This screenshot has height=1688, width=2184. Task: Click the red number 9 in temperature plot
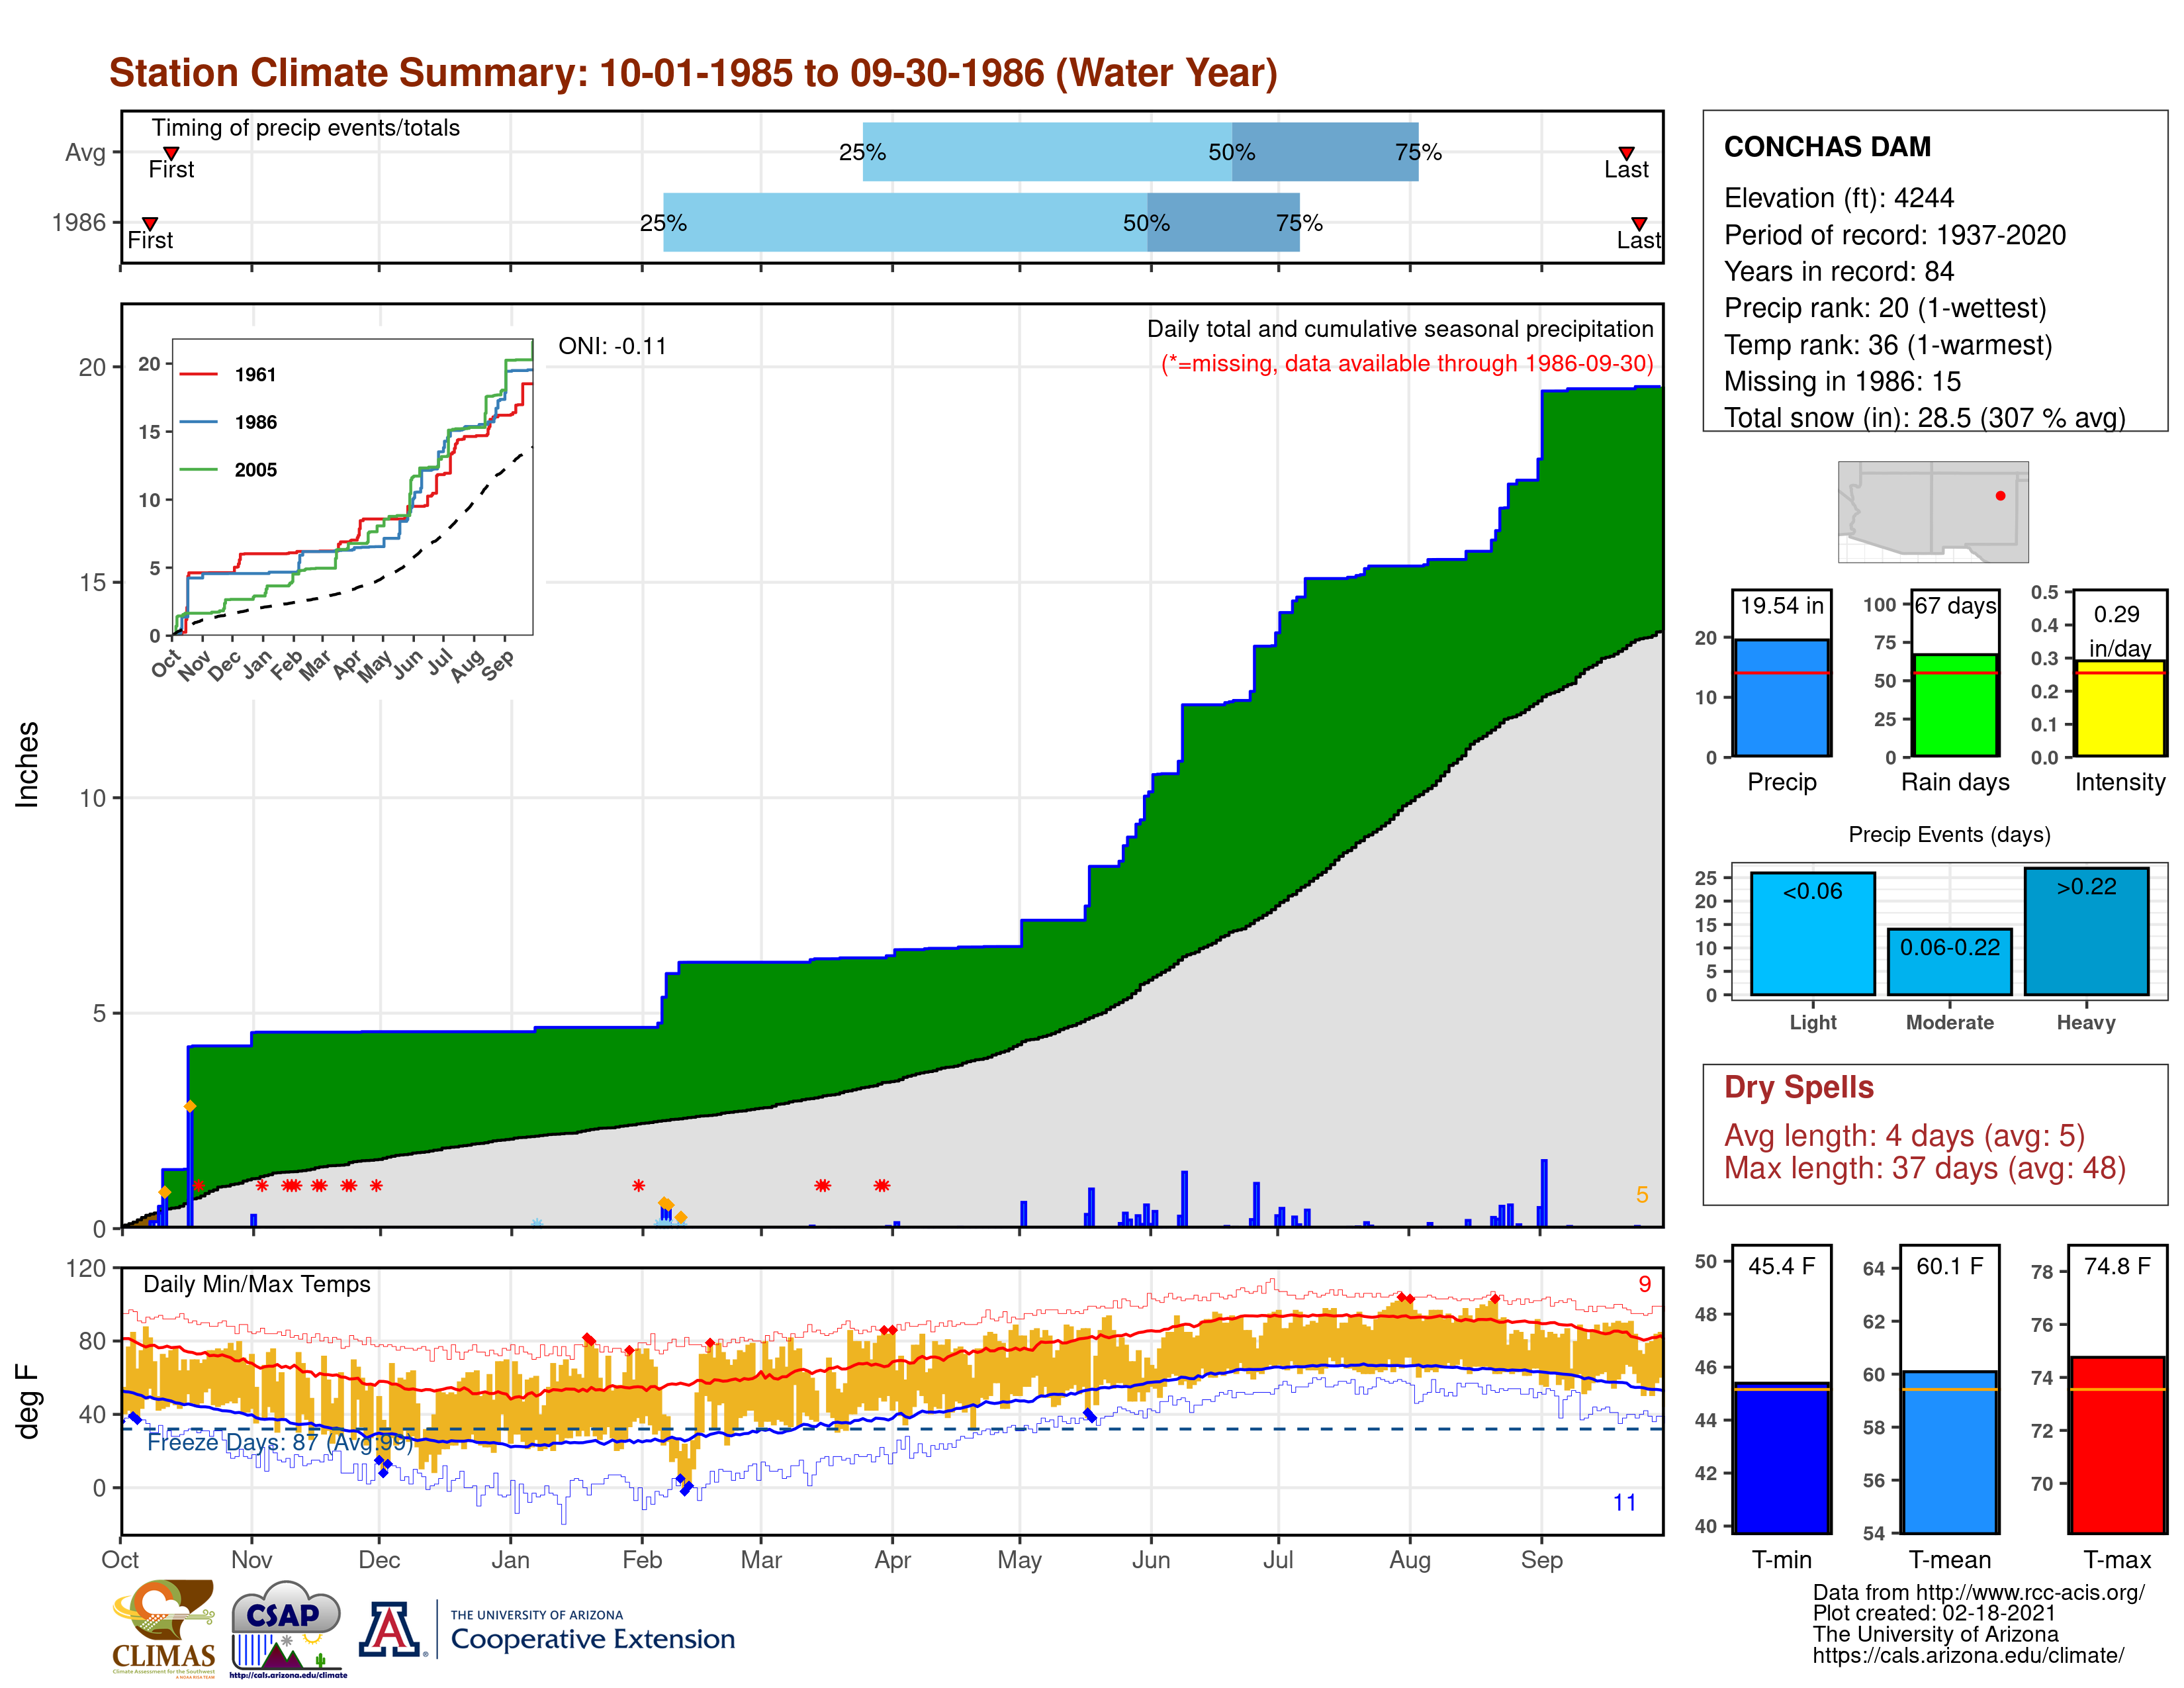[1644, 1284]
